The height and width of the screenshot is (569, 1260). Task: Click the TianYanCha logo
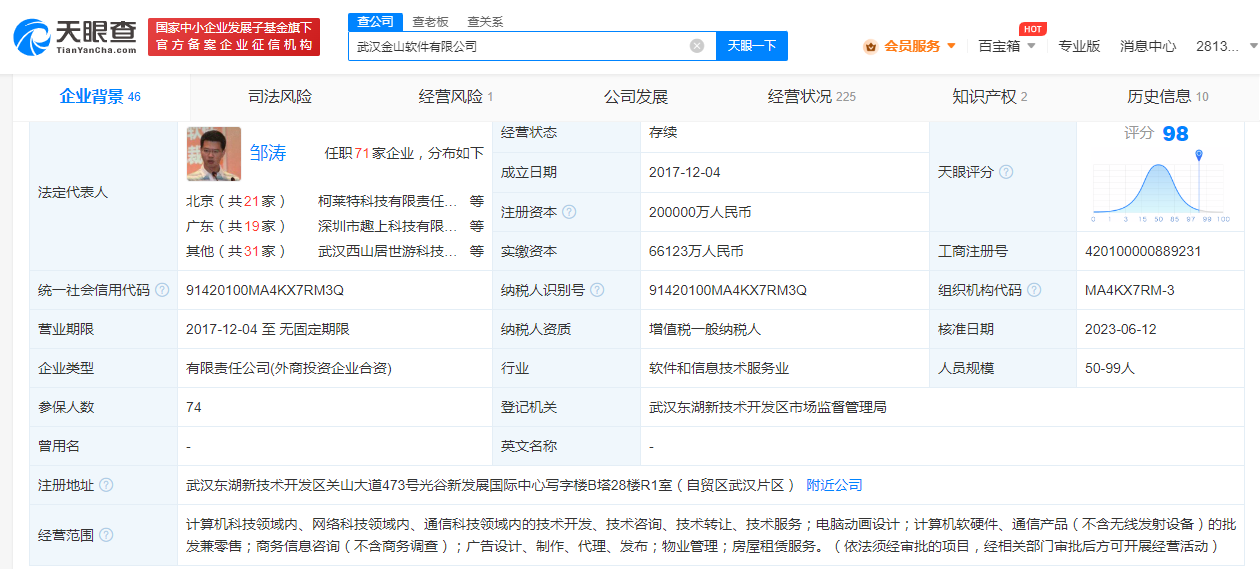[75, 37]
